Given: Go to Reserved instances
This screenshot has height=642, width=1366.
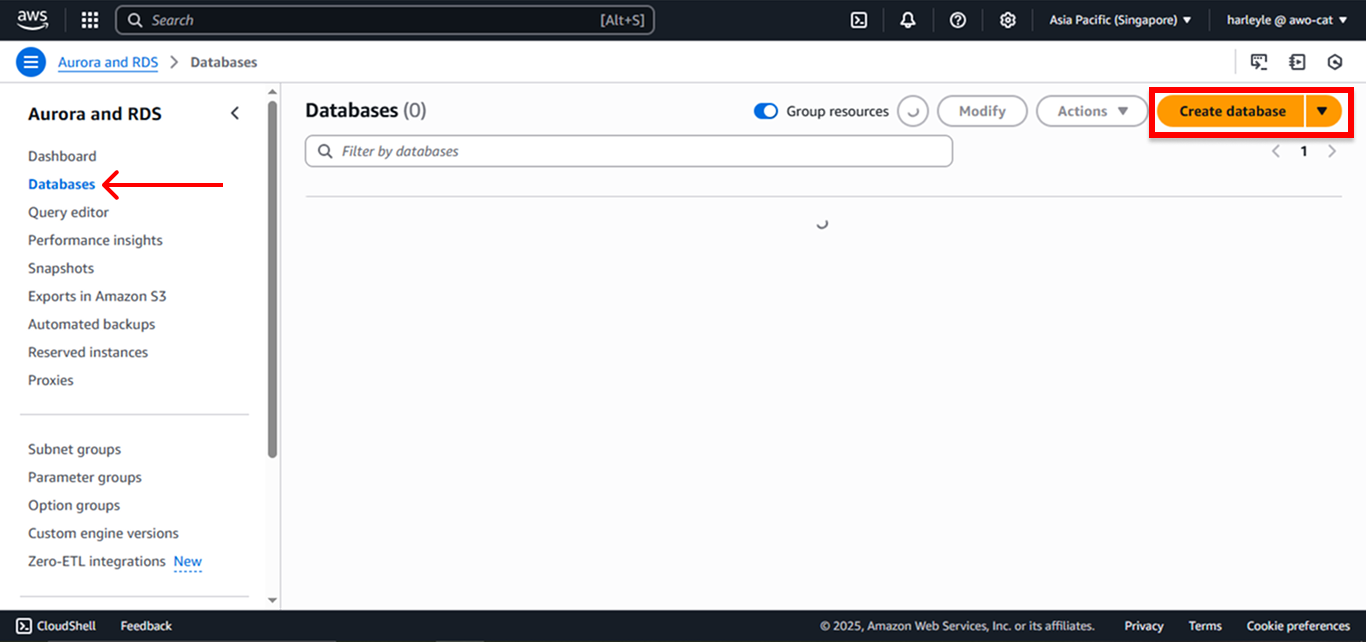Looking at the screenshot, I should click(x=88, y=352).
